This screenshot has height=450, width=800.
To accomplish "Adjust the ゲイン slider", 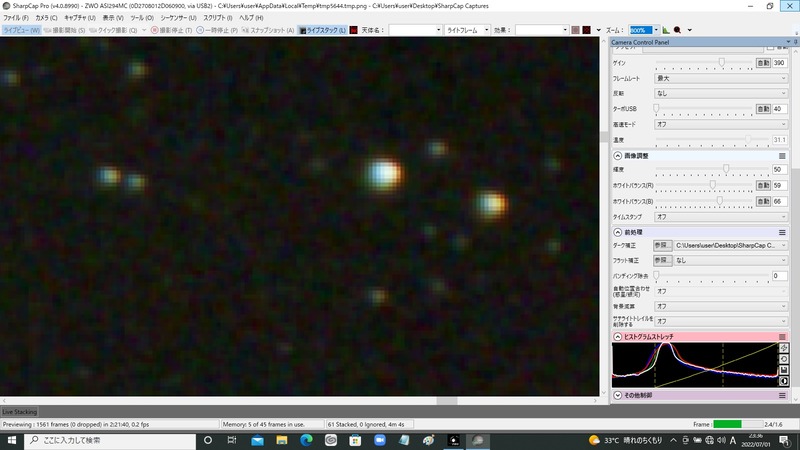I will pos(721,62).
